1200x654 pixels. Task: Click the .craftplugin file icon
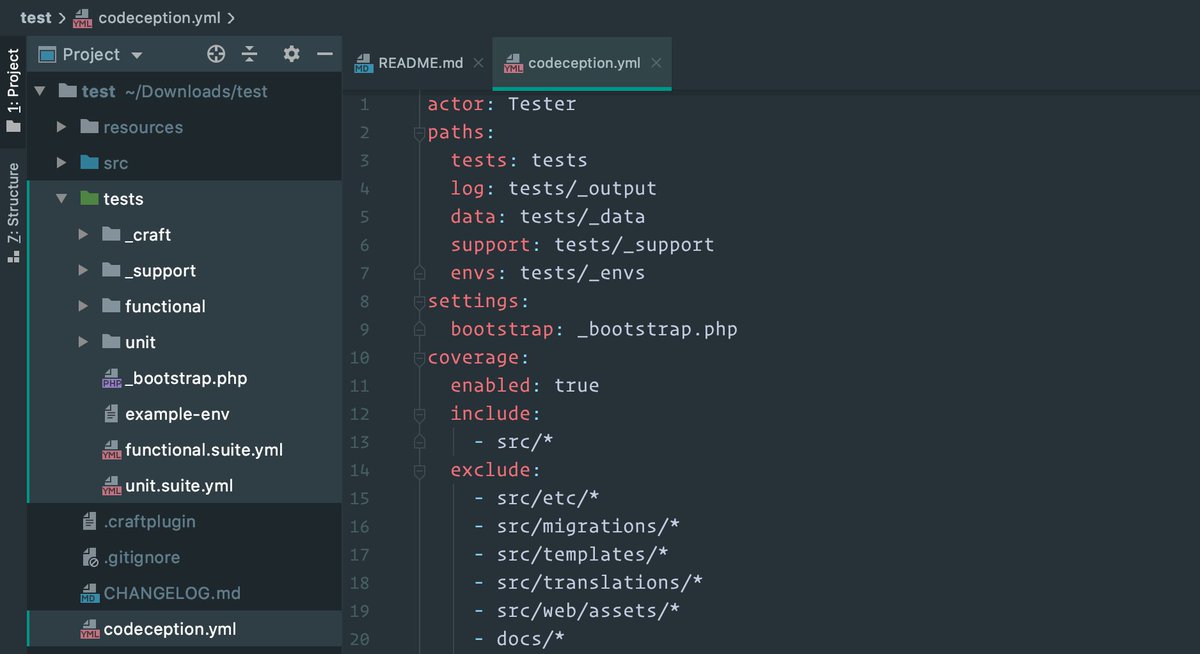[89, 521]
